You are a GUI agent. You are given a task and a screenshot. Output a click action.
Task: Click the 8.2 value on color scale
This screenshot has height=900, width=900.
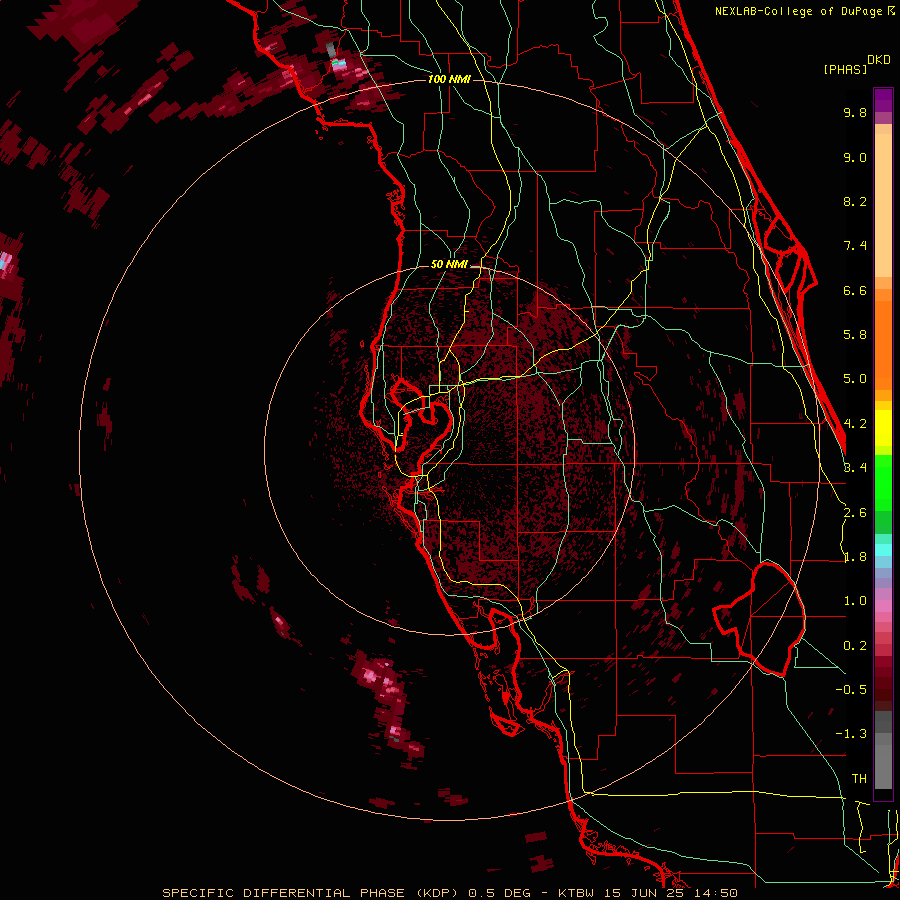point(855,201)
